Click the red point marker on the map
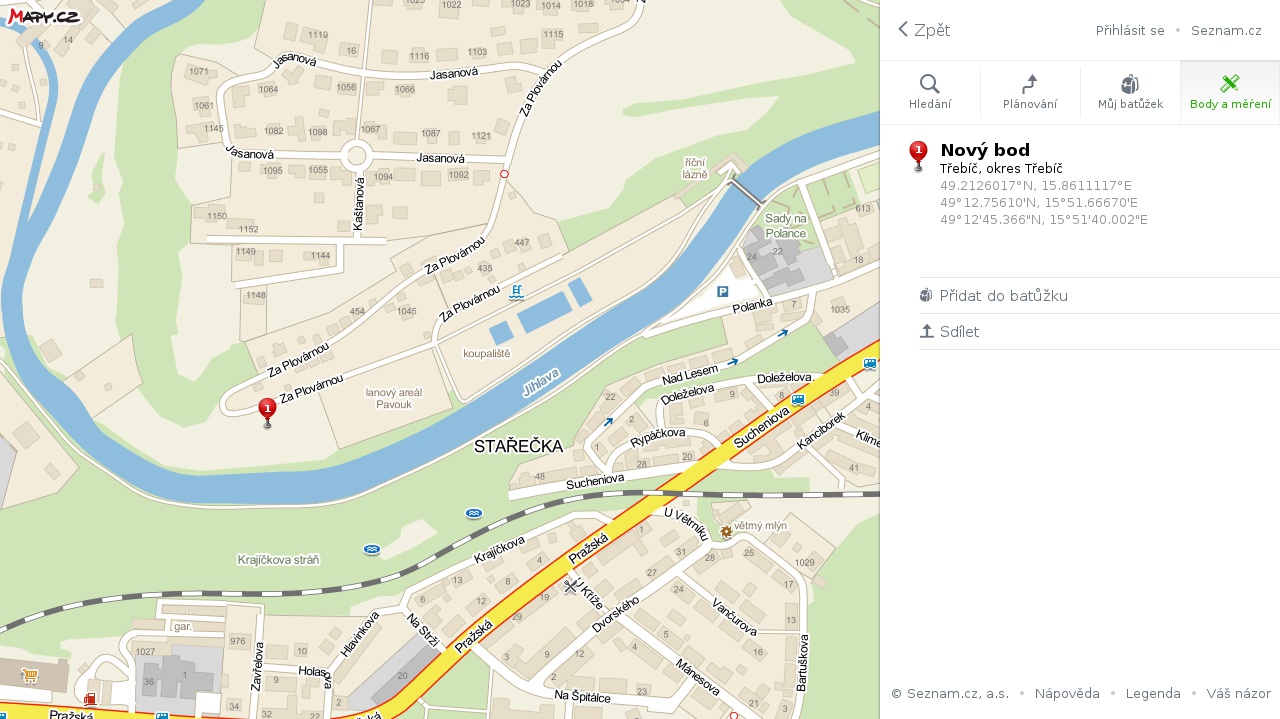The image size is (1280, 719). click(267, 411)
